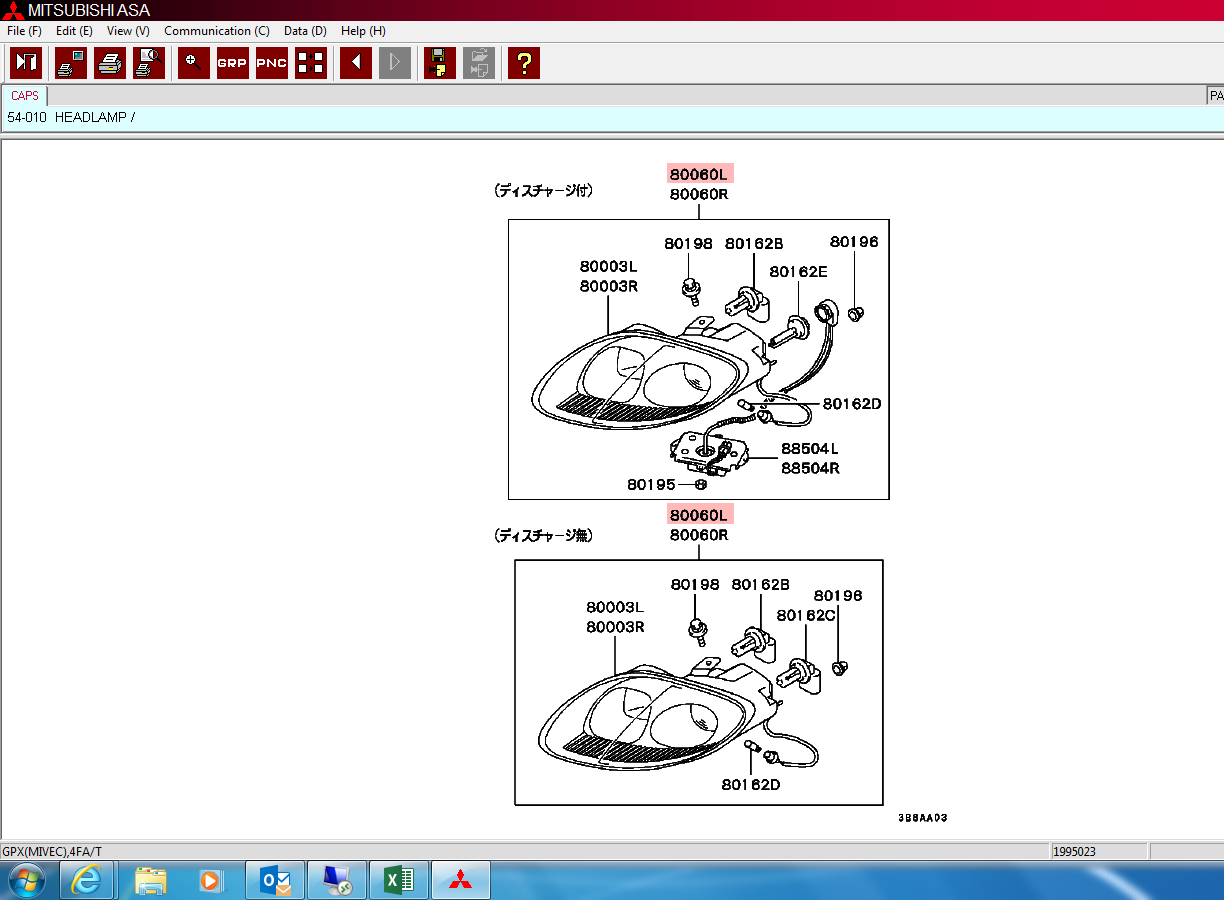Switch to Outlook in the taskbar
1224x900 pixels.
[273, 880]
